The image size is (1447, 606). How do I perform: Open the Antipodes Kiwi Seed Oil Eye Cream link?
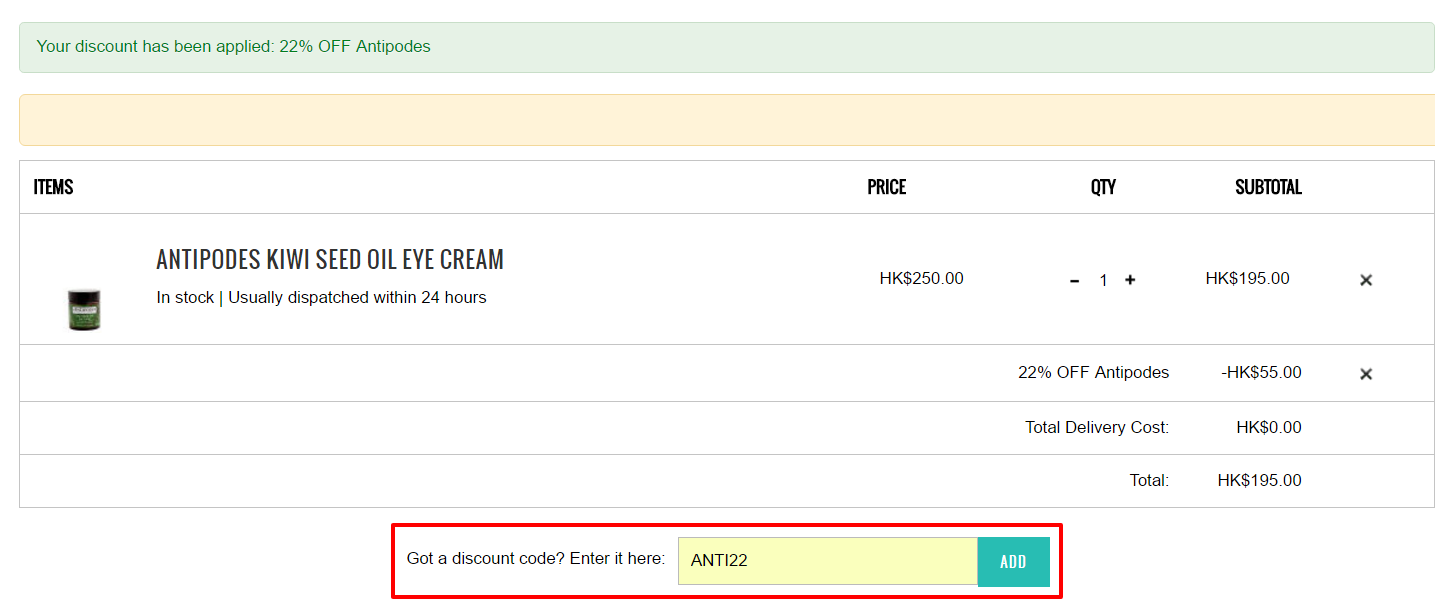pyautogui.click(x=330, y=260)
